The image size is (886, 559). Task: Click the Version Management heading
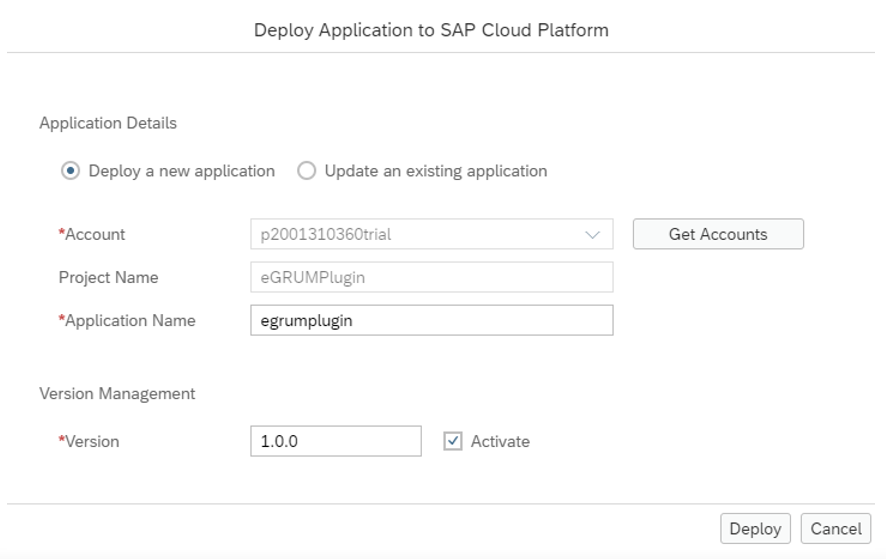117,393
